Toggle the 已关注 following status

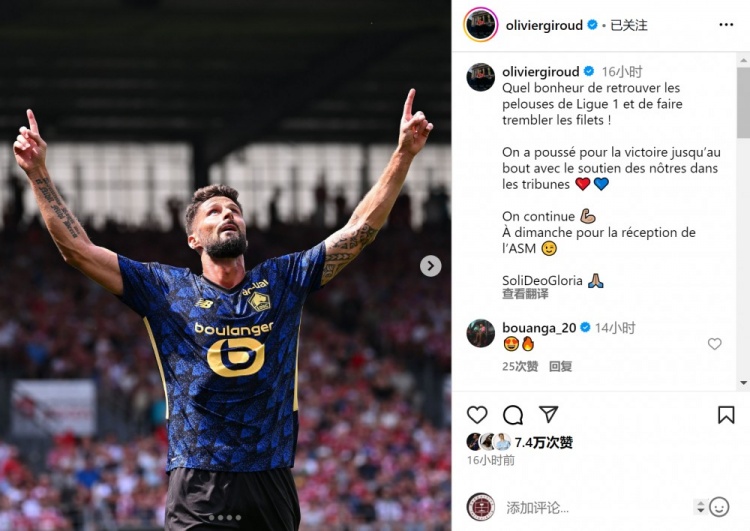pyautogui.click(x=629, y=25)
